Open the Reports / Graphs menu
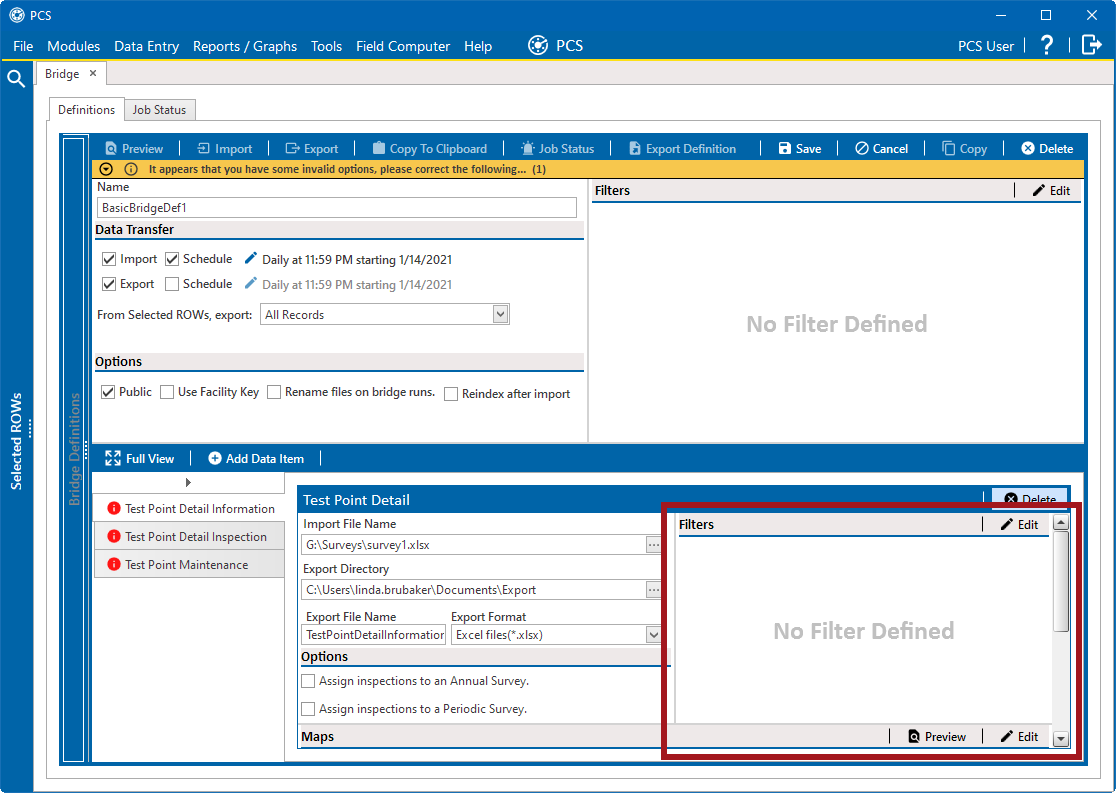Image resolution: width=1116 pixels, height=793 pixels. pos(245,45)
